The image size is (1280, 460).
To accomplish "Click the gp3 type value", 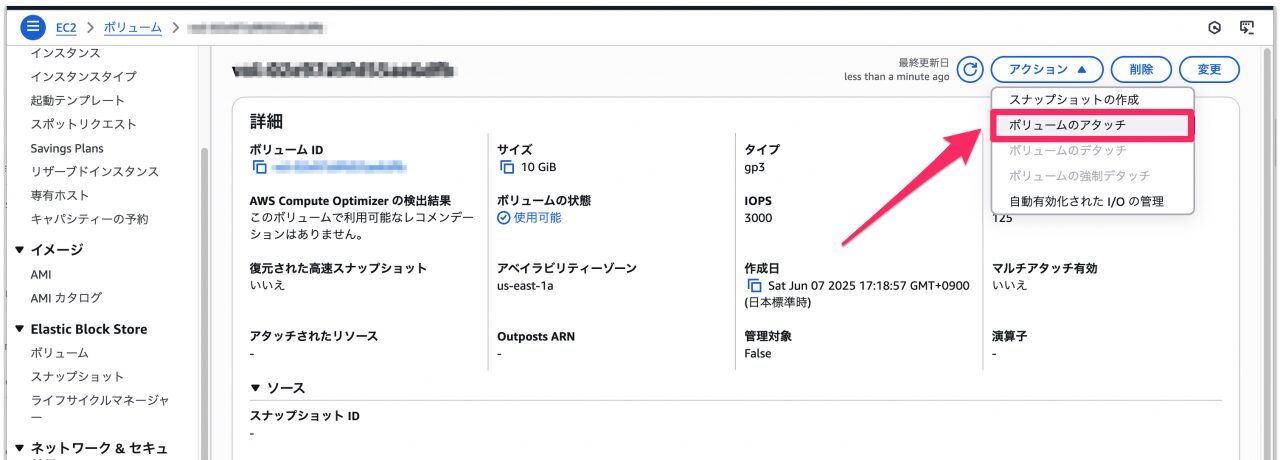I will 755,167.
